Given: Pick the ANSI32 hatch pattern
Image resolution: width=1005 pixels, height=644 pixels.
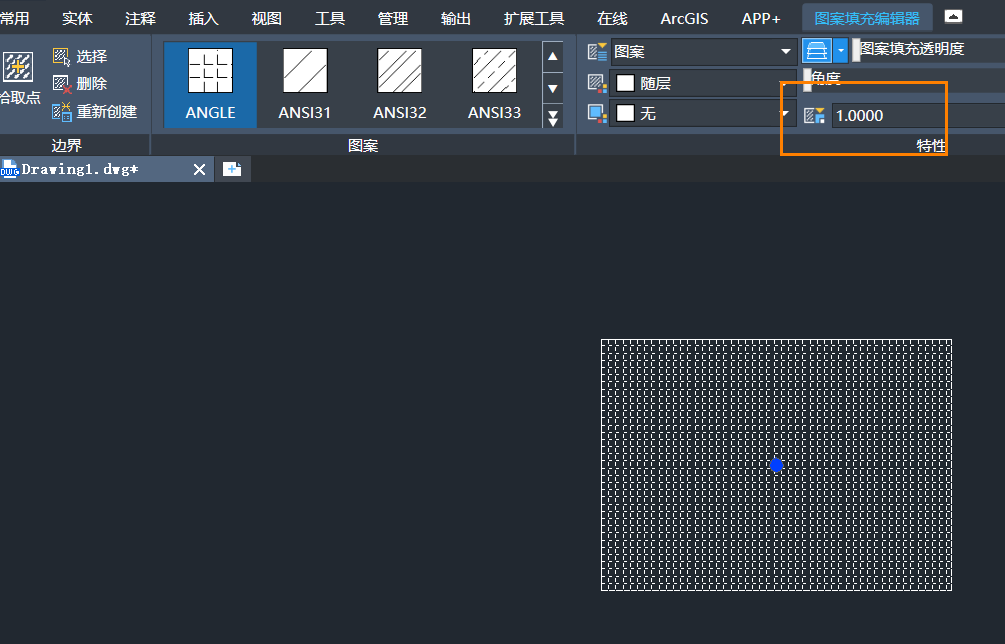Looking at the screenshot, I should coord(399,84).
